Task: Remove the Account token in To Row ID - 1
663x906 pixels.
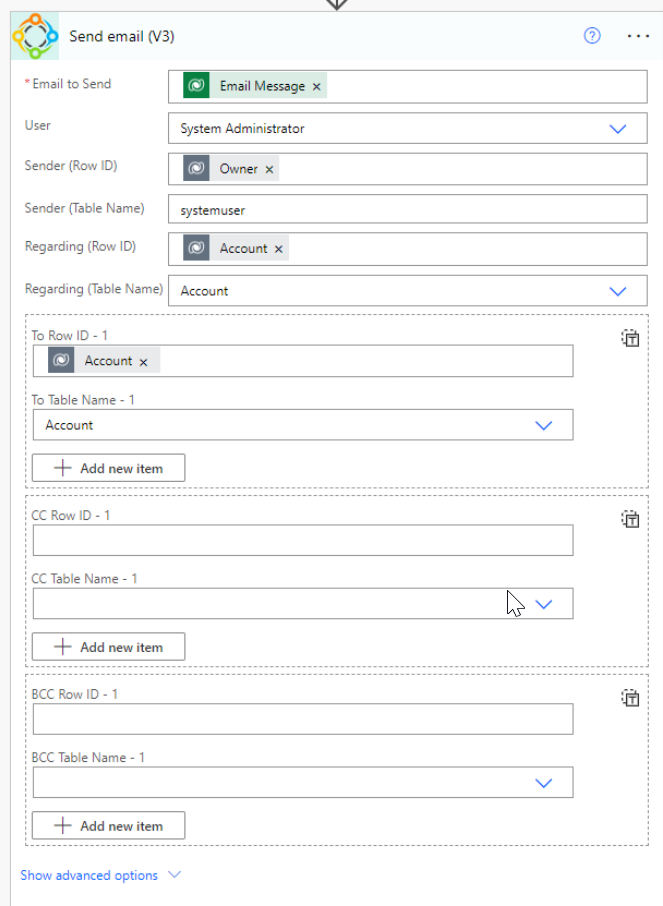Action: click(143, 362)
